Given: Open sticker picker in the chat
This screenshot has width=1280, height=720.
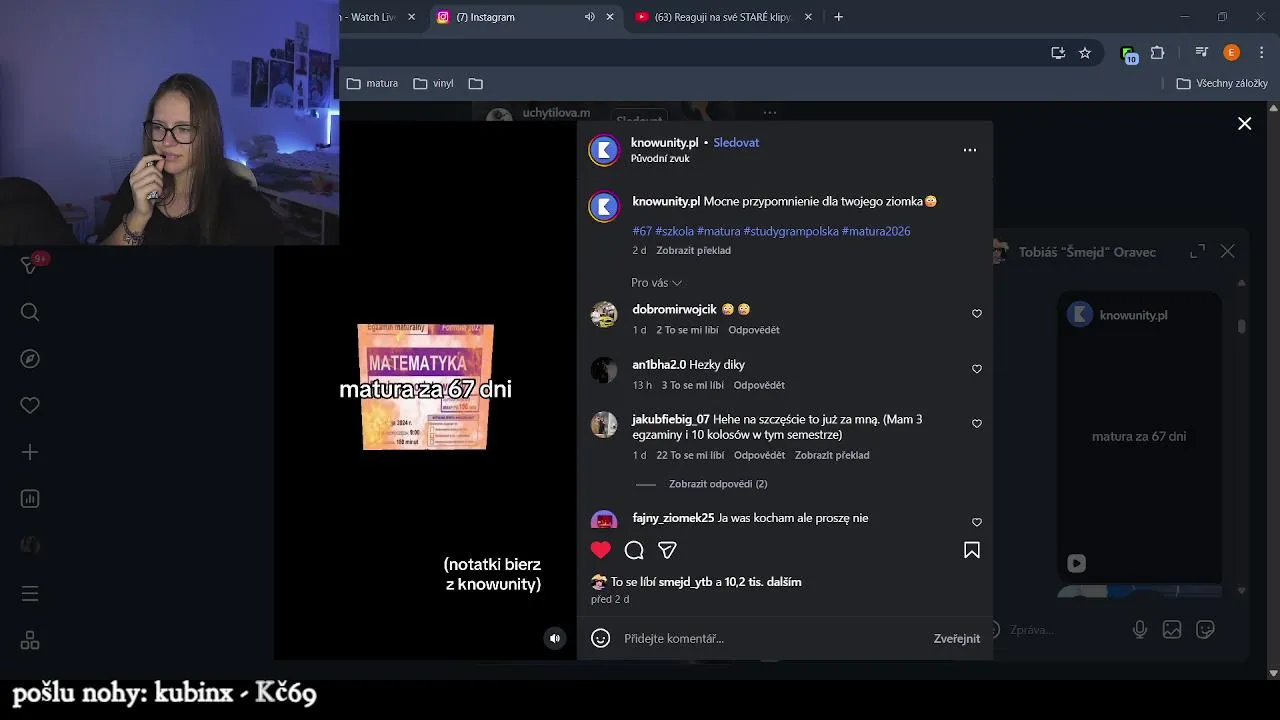Looking at the screenshot, I should coord(1206,630).
